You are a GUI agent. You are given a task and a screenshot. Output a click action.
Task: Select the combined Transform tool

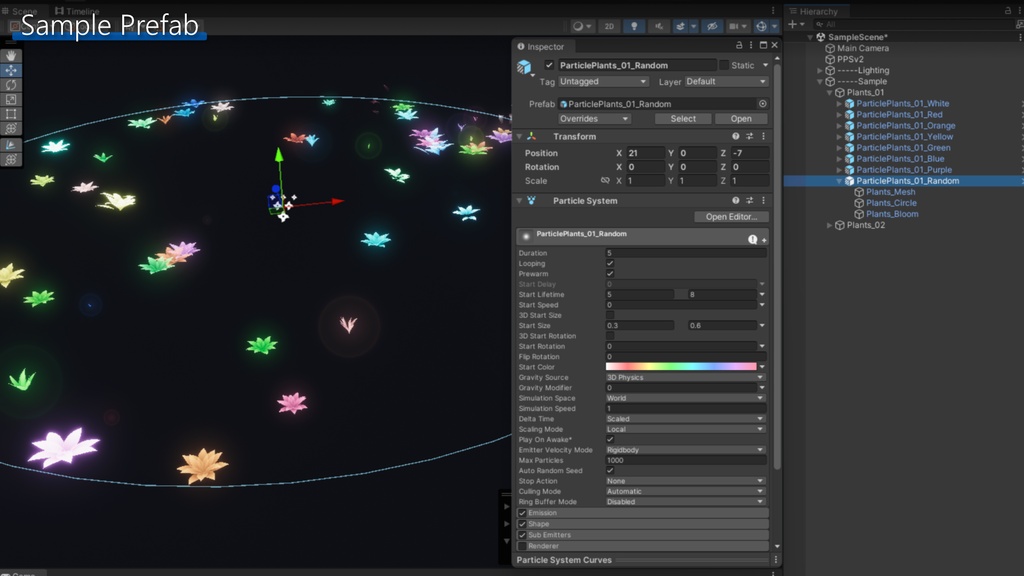11,128
